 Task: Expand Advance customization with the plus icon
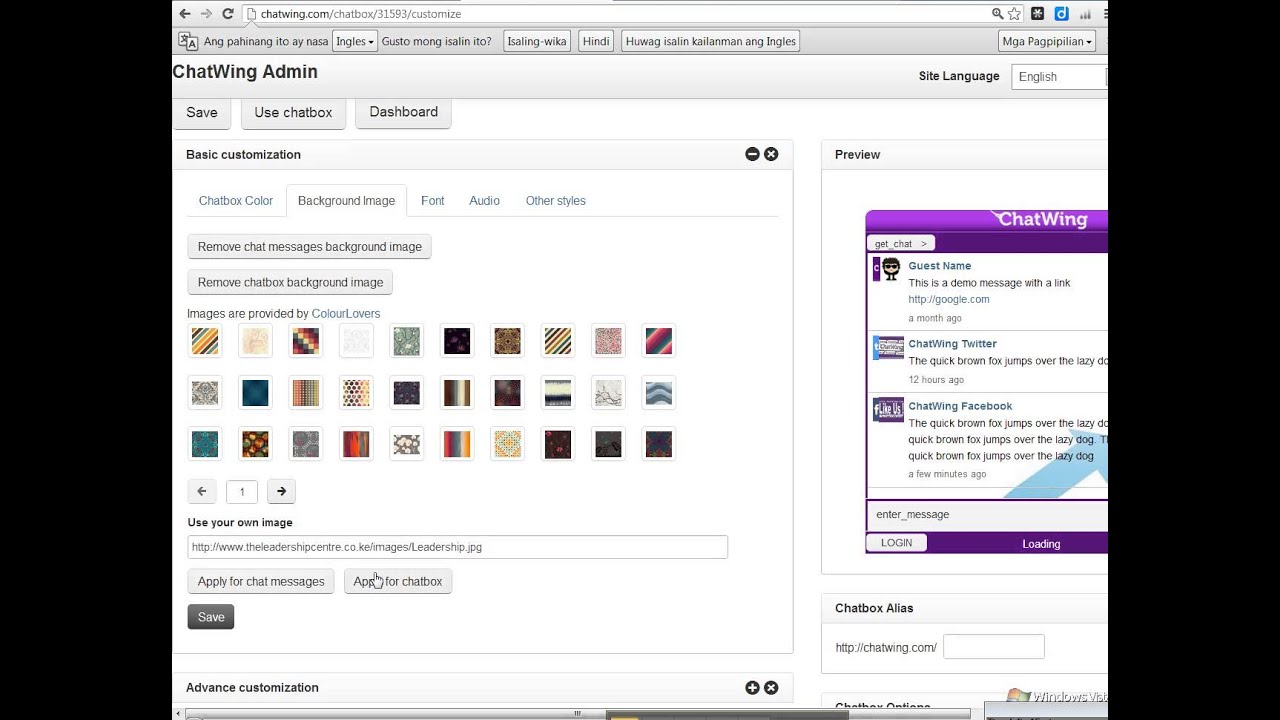click(x=752, y=687)
